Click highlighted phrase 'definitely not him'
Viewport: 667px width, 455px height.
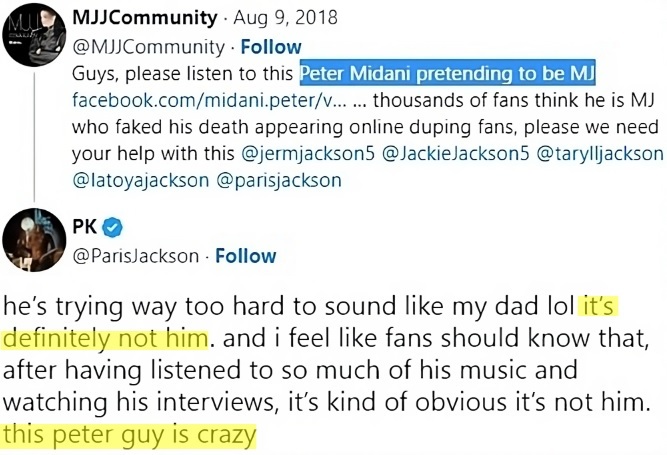(105, 339)
